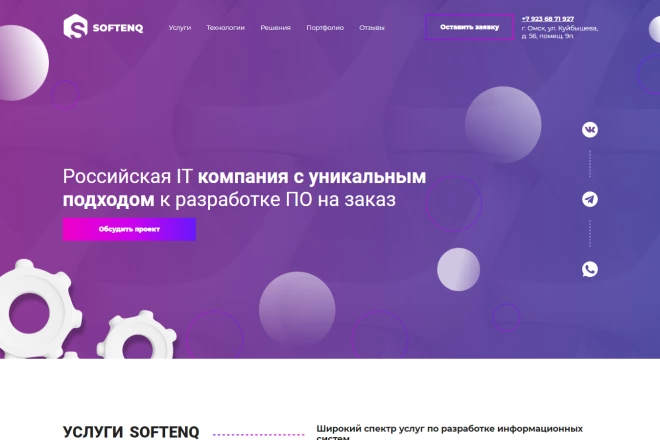
Task: Click the hero headline about Российская IT компания
Action: [x=244, y=188]
